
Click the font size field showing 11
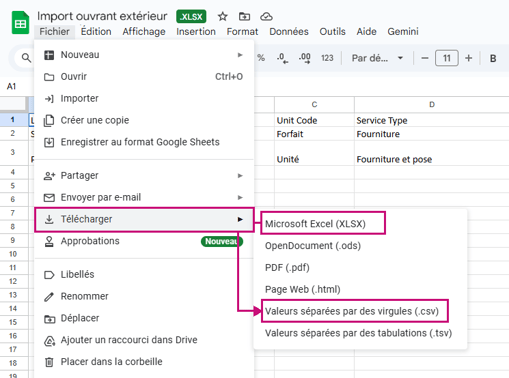coord(447,58)
